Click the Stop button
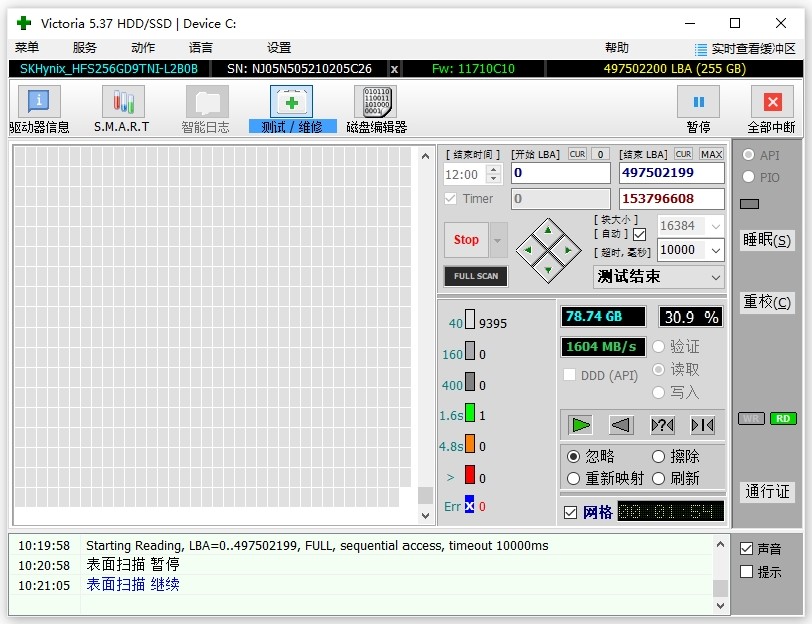 click(x=466, y=240)
